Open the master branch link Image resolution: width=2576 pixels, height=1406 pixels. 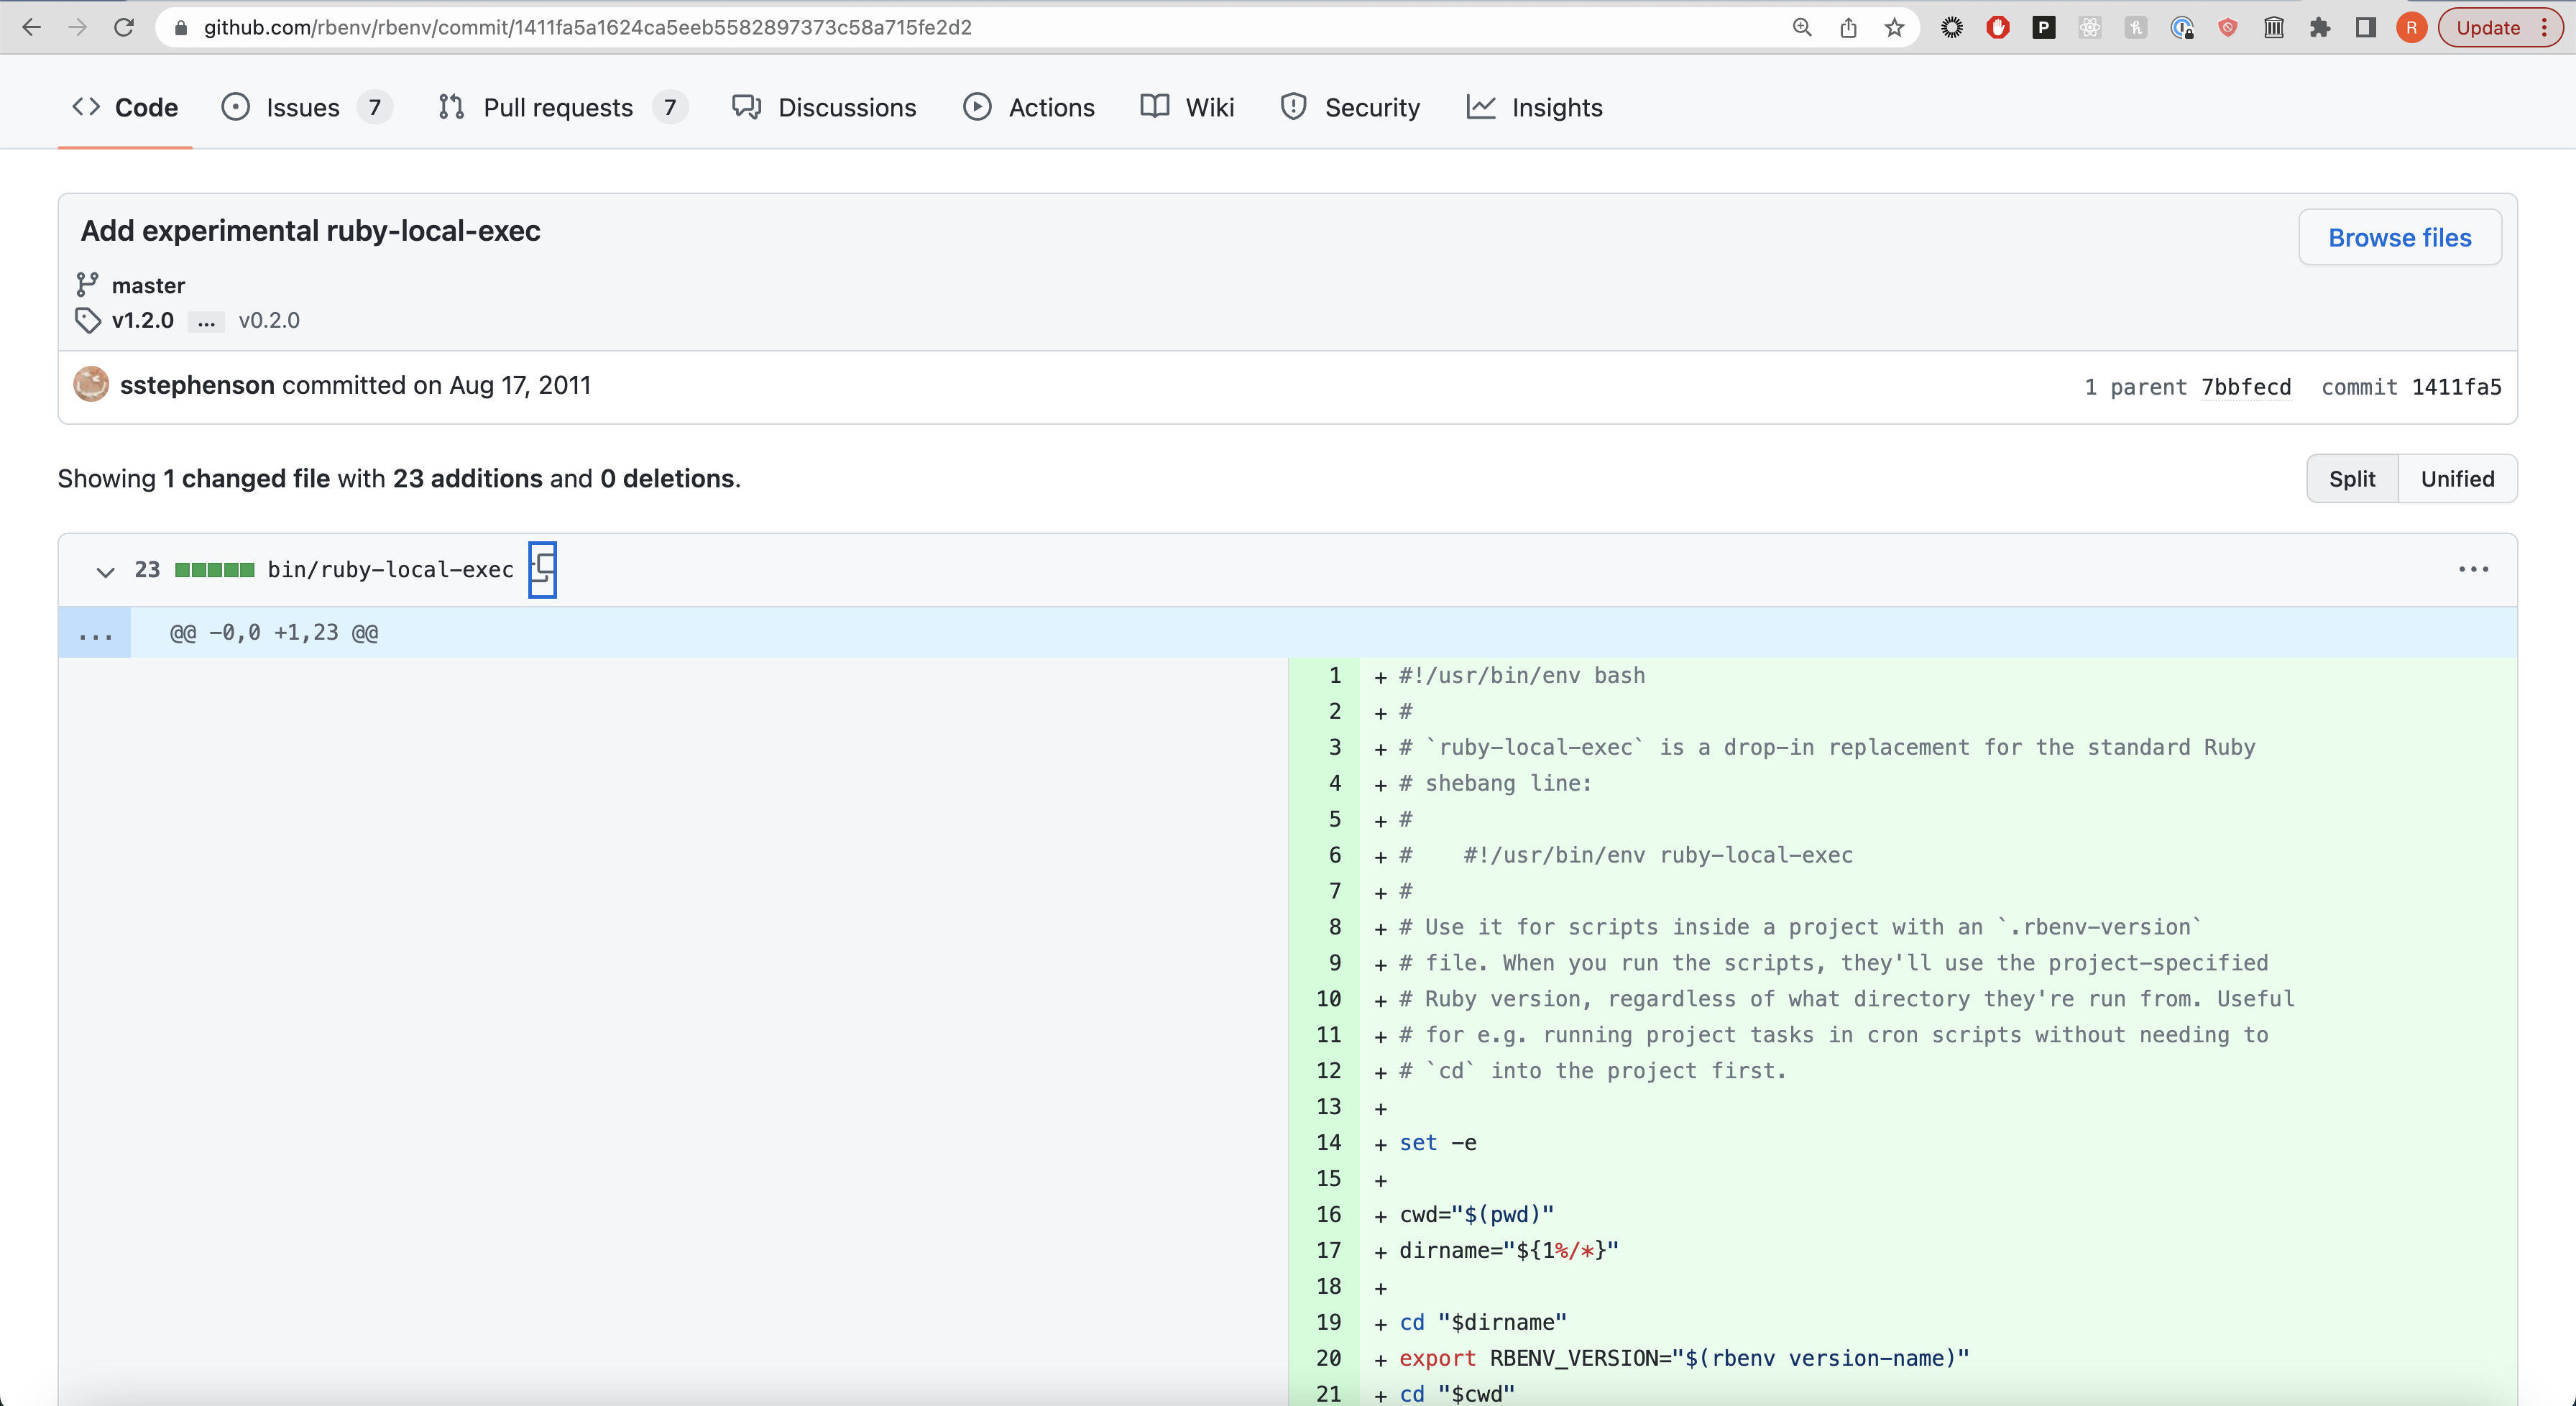(148, 286)
